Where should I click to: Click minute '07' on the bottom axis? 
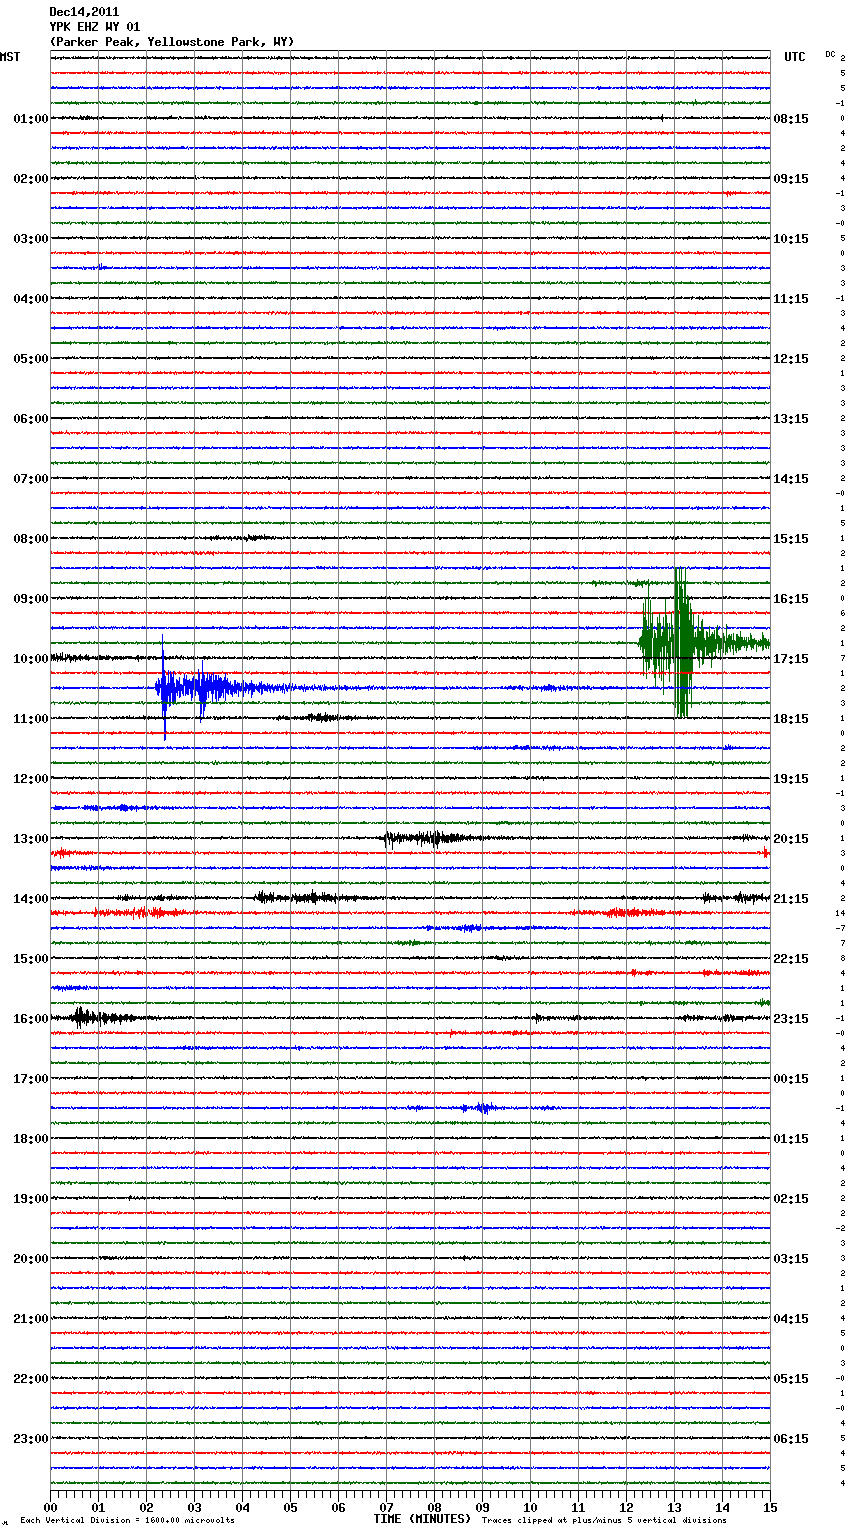click(386, 1507)
